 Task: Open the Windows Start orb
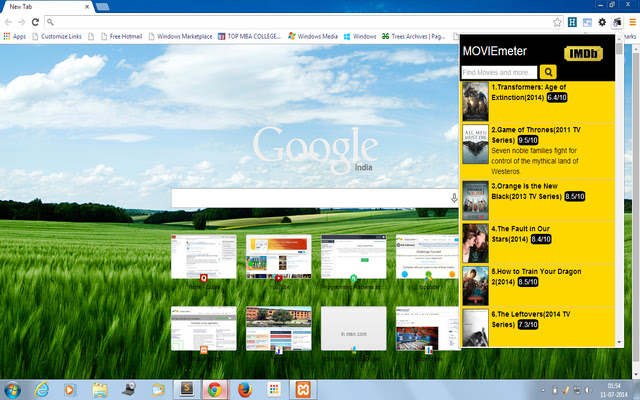tap(11, 390)
